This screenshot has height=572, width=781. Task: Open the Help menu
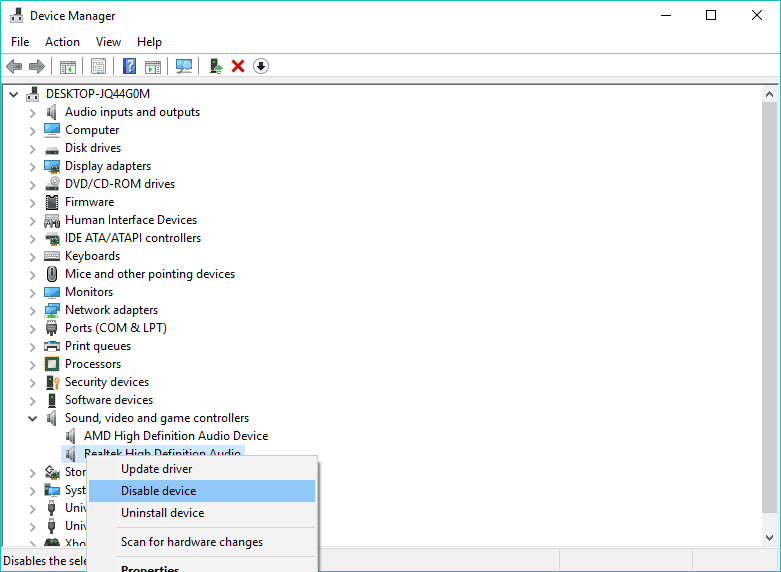pos(149,42)
